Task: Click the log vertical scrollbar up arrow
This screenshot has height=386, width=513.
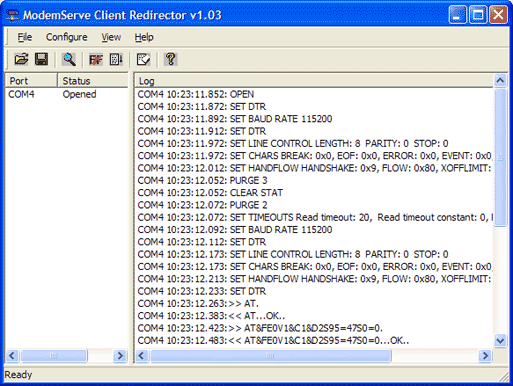Action: click(x=500, y=80)
